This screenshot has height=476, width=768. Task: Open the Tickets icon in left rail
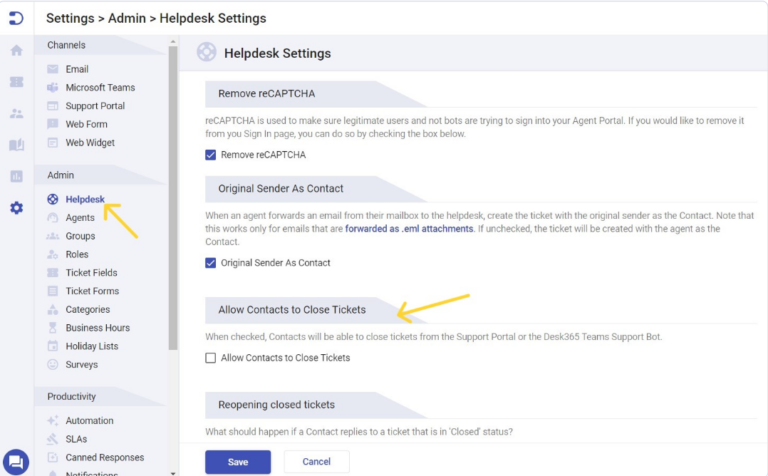coord(16,82)
